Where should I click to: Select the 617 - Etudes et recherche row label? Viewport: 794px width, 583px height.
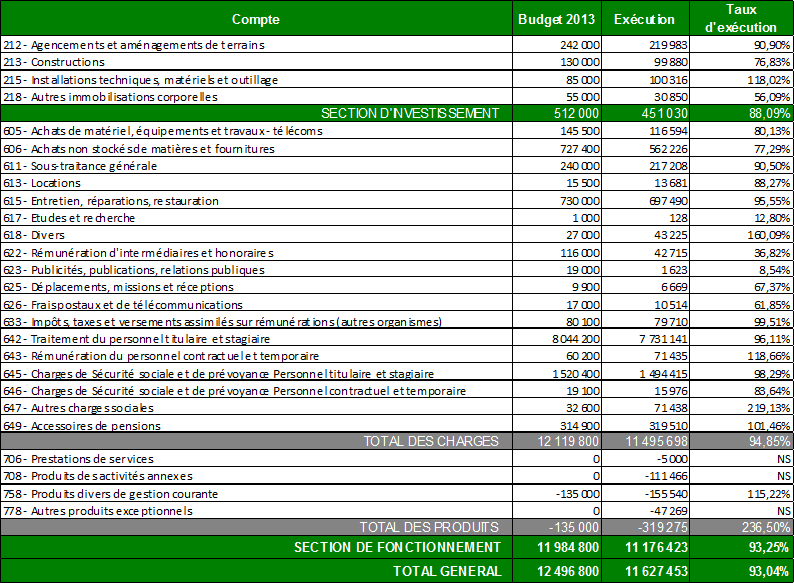click(69, 218)
